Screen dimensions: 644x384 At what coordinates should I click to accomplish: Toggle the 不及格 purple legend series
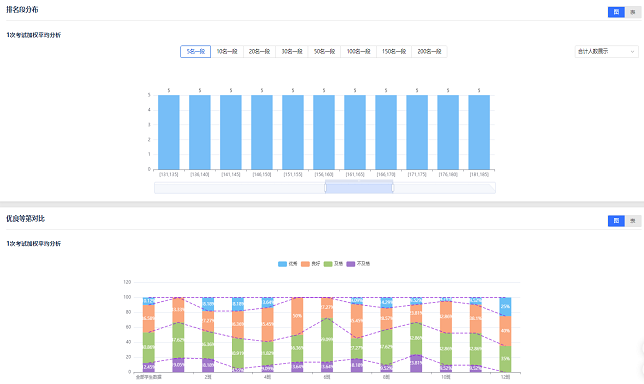tap(358, 264)
